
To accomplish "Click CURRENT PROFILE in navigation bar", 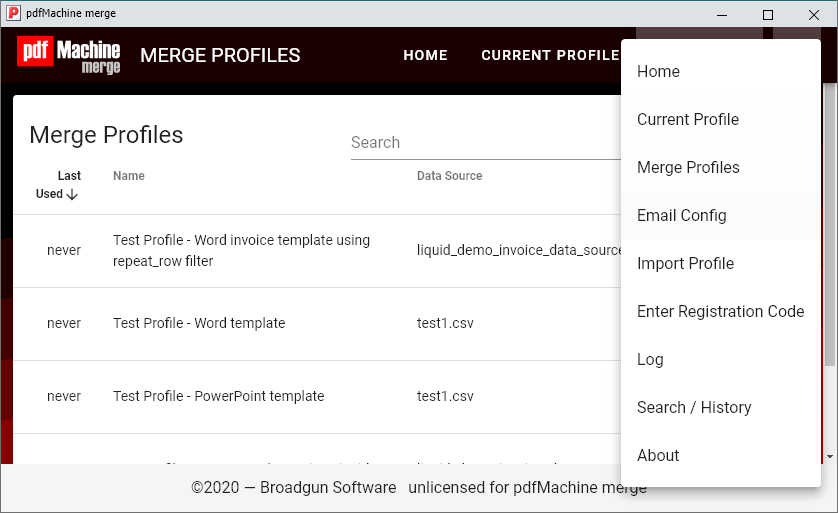I will click(550, 55).
